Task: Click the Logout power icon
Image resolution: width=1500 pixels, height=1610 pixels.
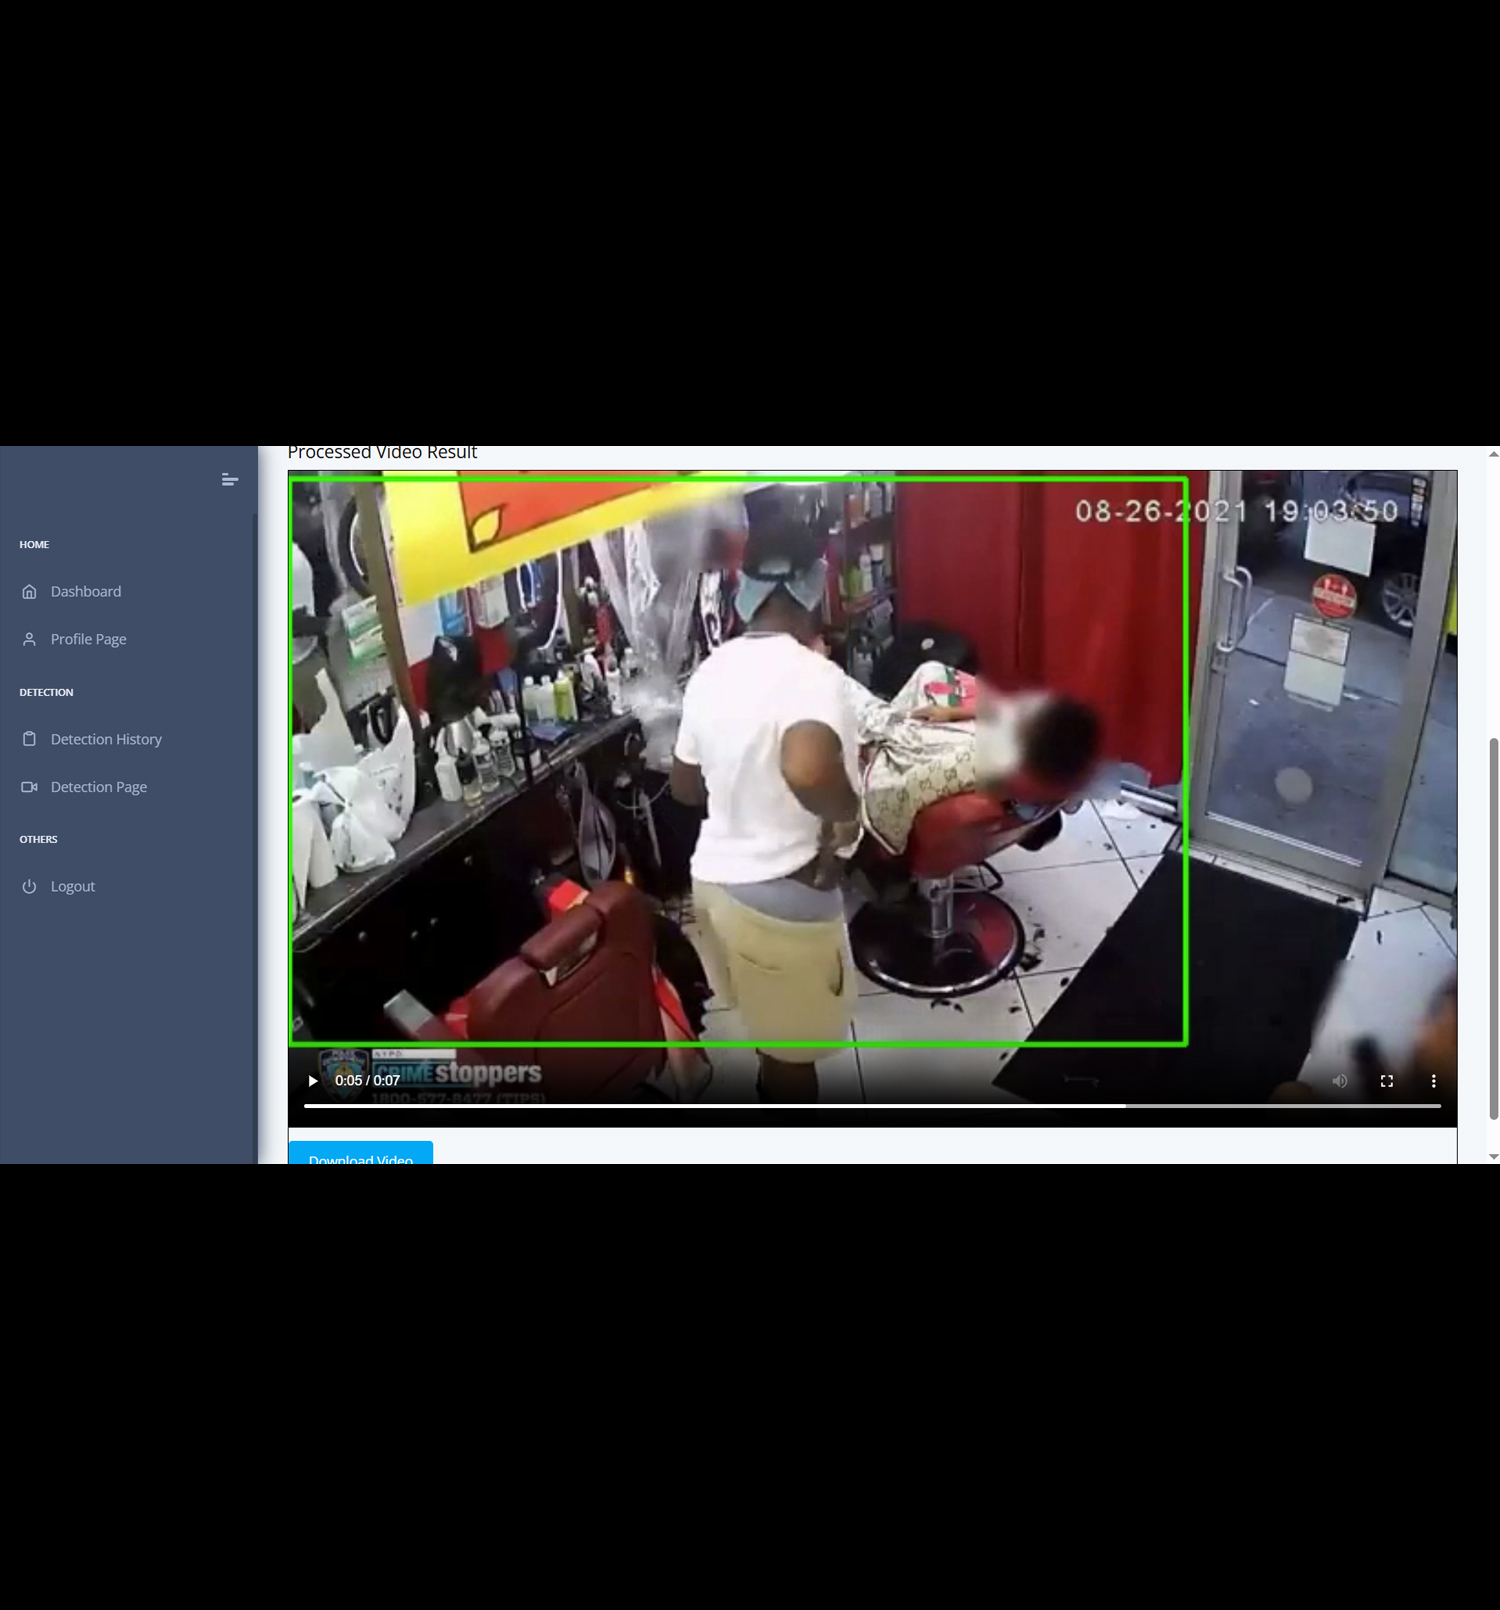Action: pyautogui.click(x=29, y=887)
